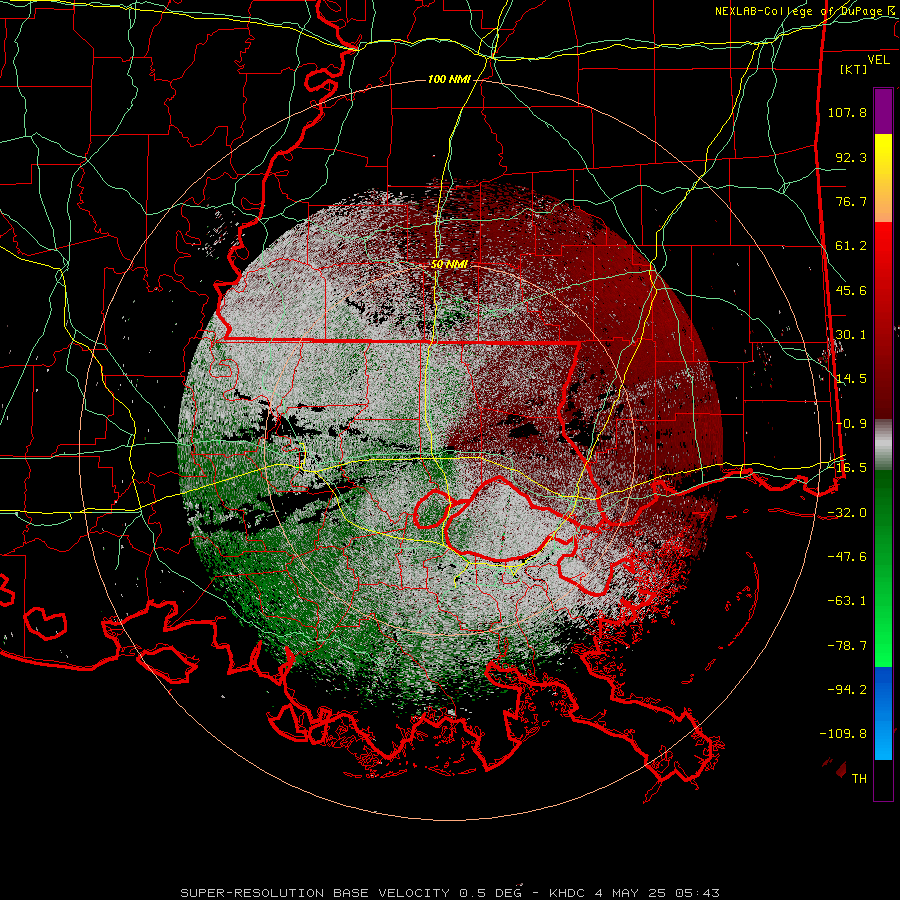Click the -78.7 value on velocity scale

coord(847,646)
